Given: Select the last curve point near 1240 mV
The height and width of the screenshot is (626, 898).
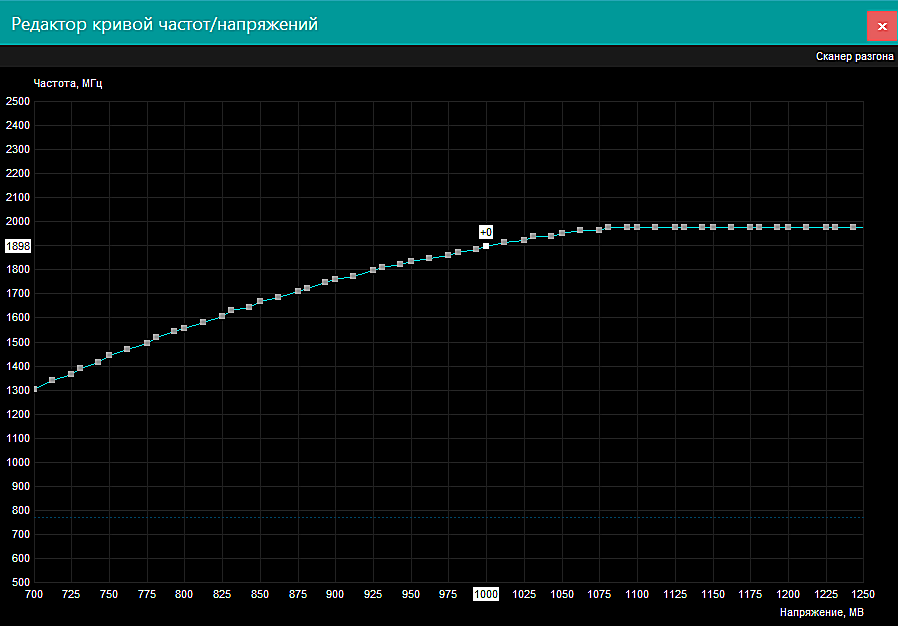Looking at the screenshot, I should (853, 227).
